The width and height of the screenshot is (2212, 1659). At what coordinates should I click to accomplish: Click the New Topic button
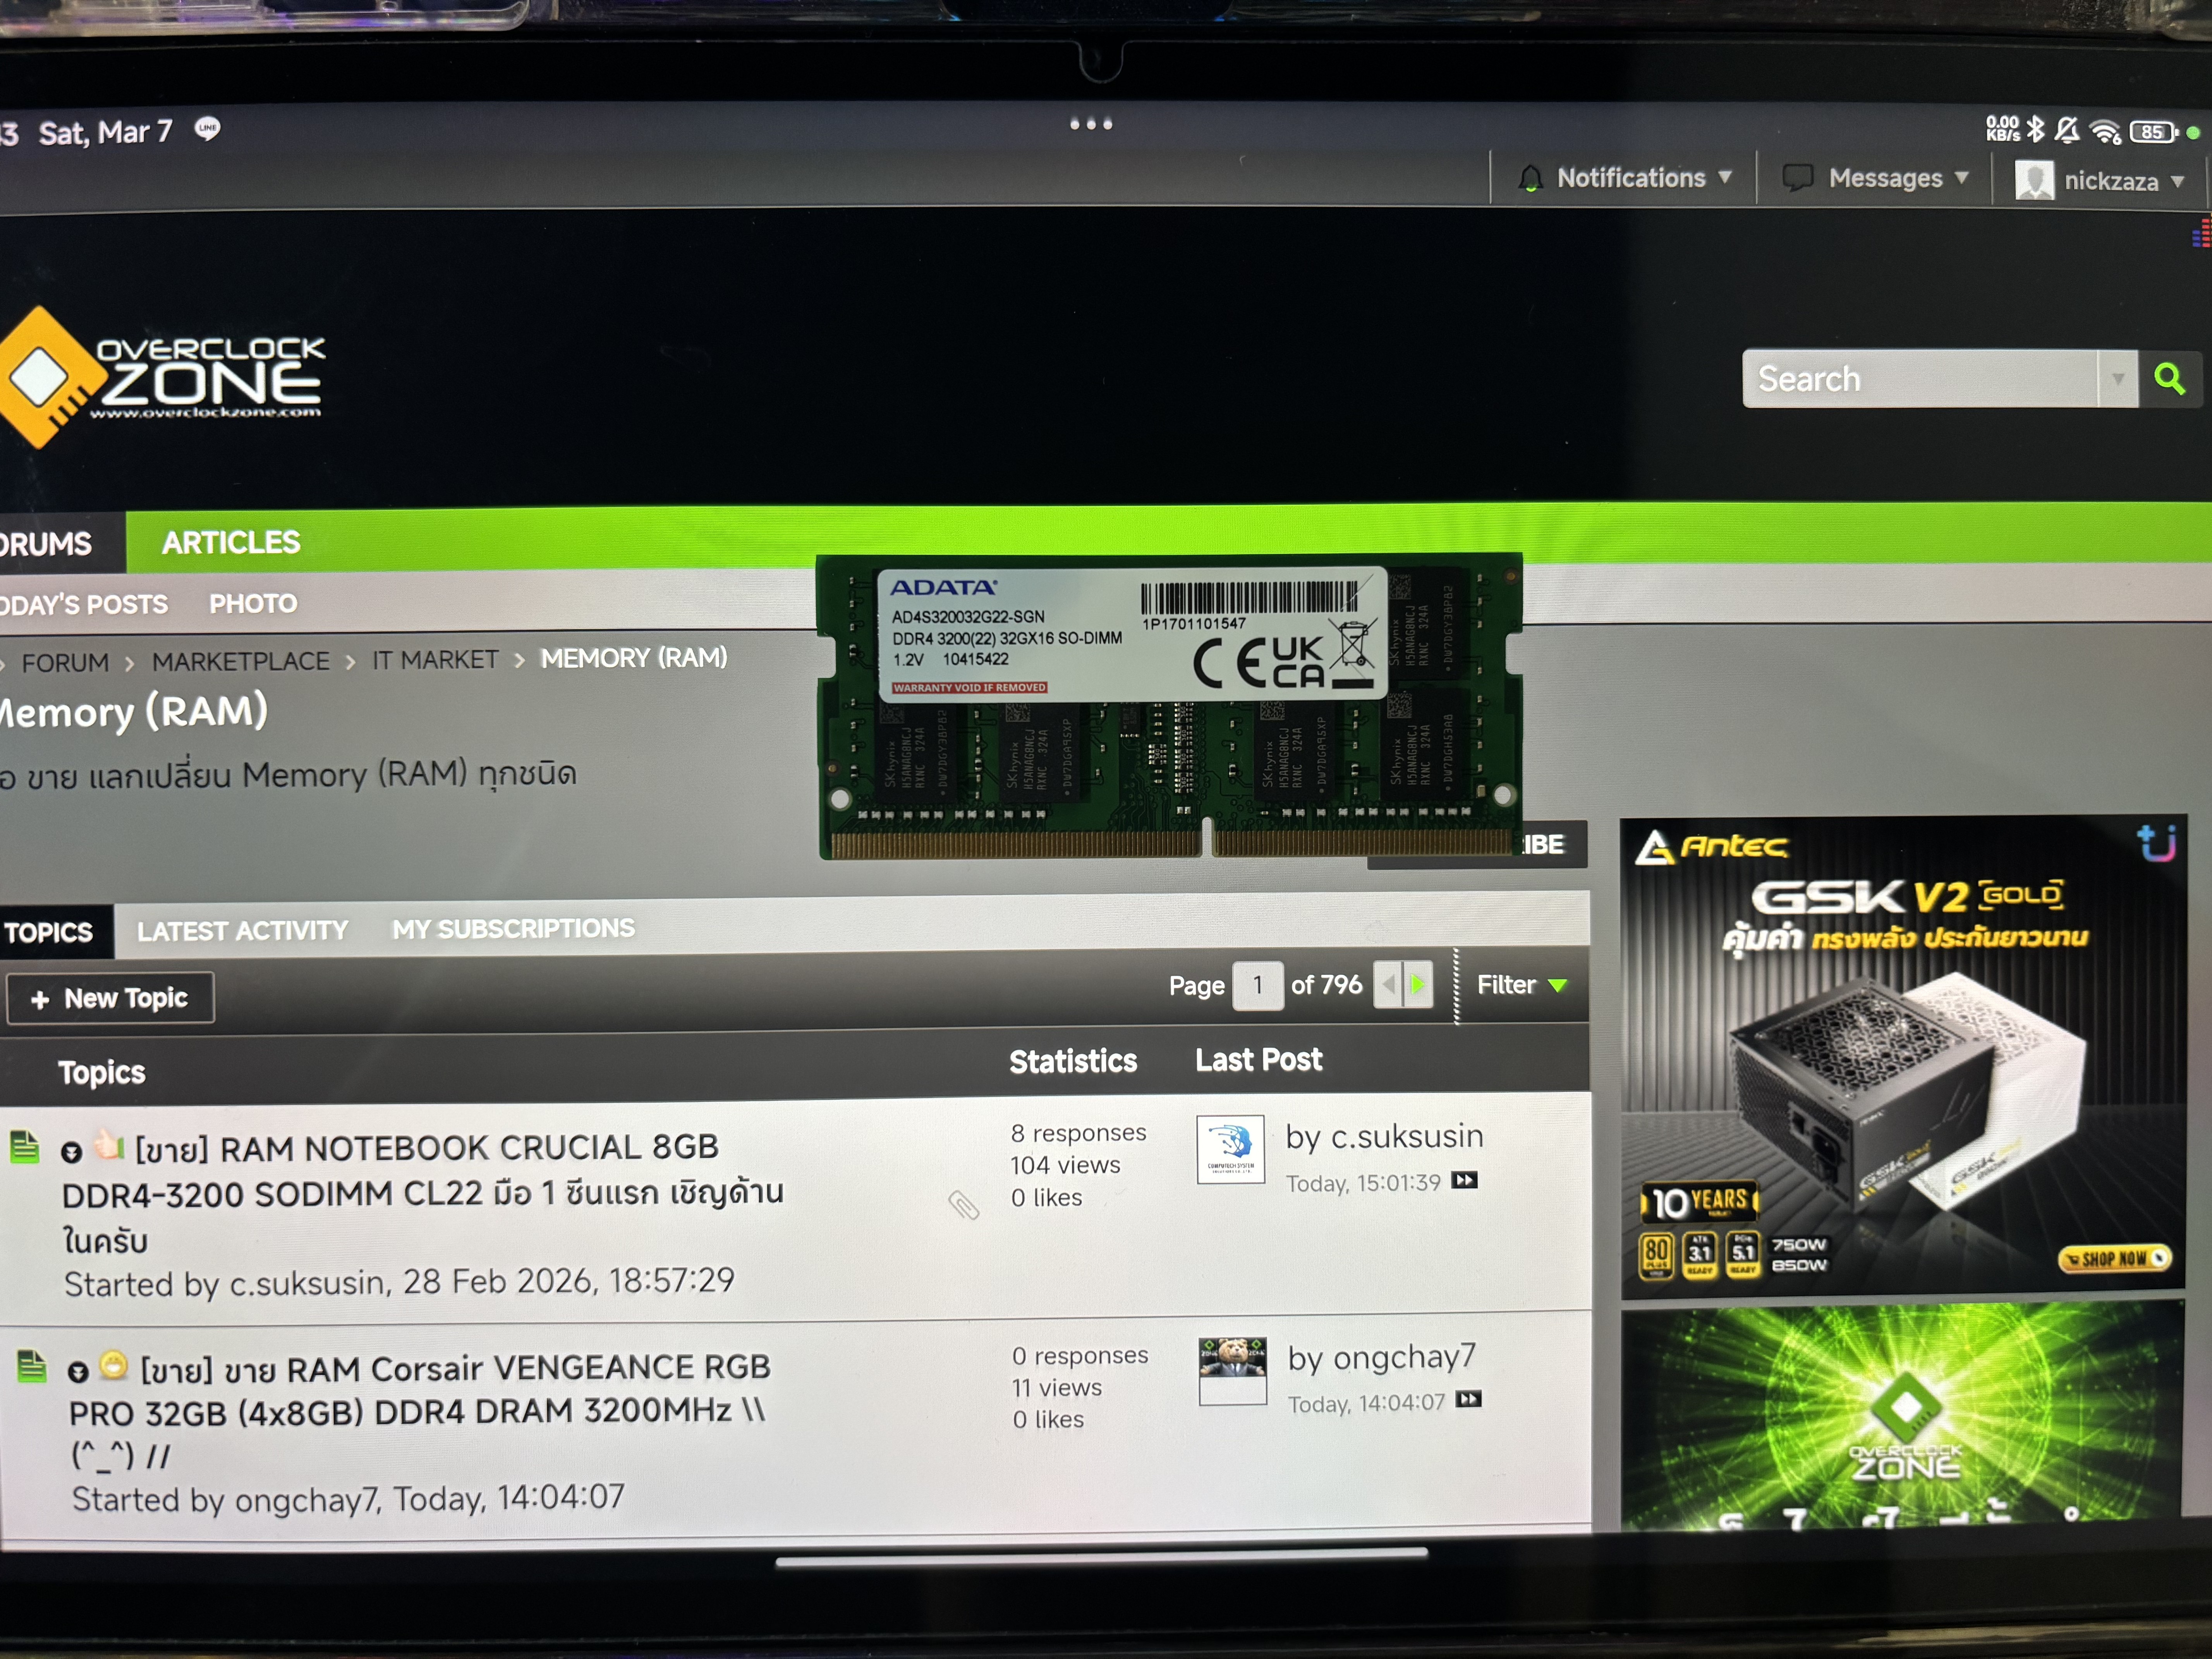pyautogui.click(x=110, y=998)
